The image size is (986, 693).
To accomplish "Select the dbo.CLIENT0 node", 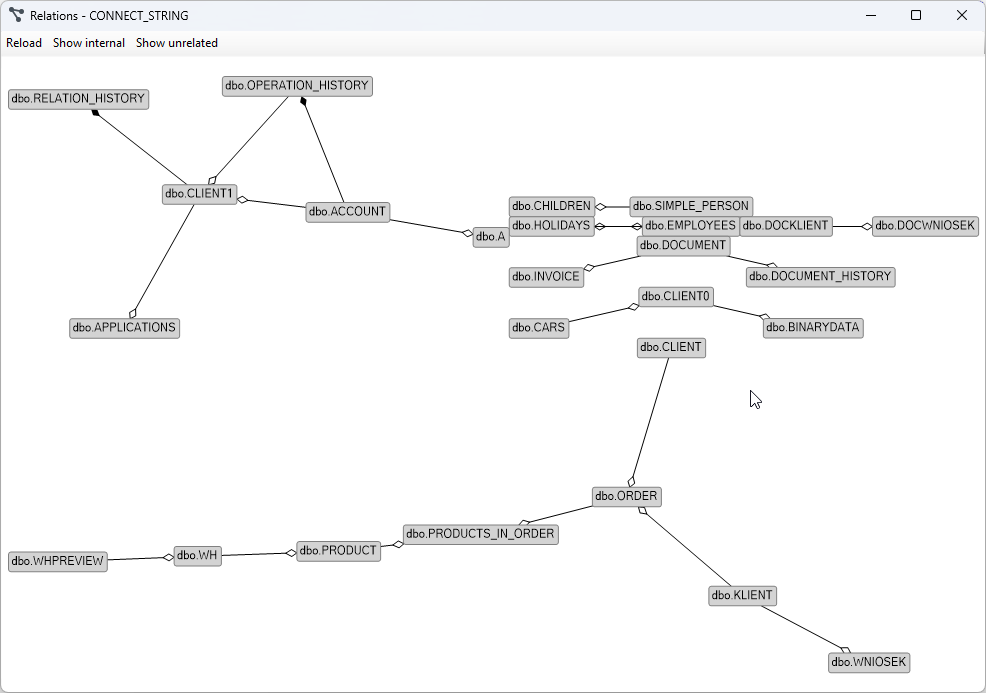I will click(x=676, y=296).
